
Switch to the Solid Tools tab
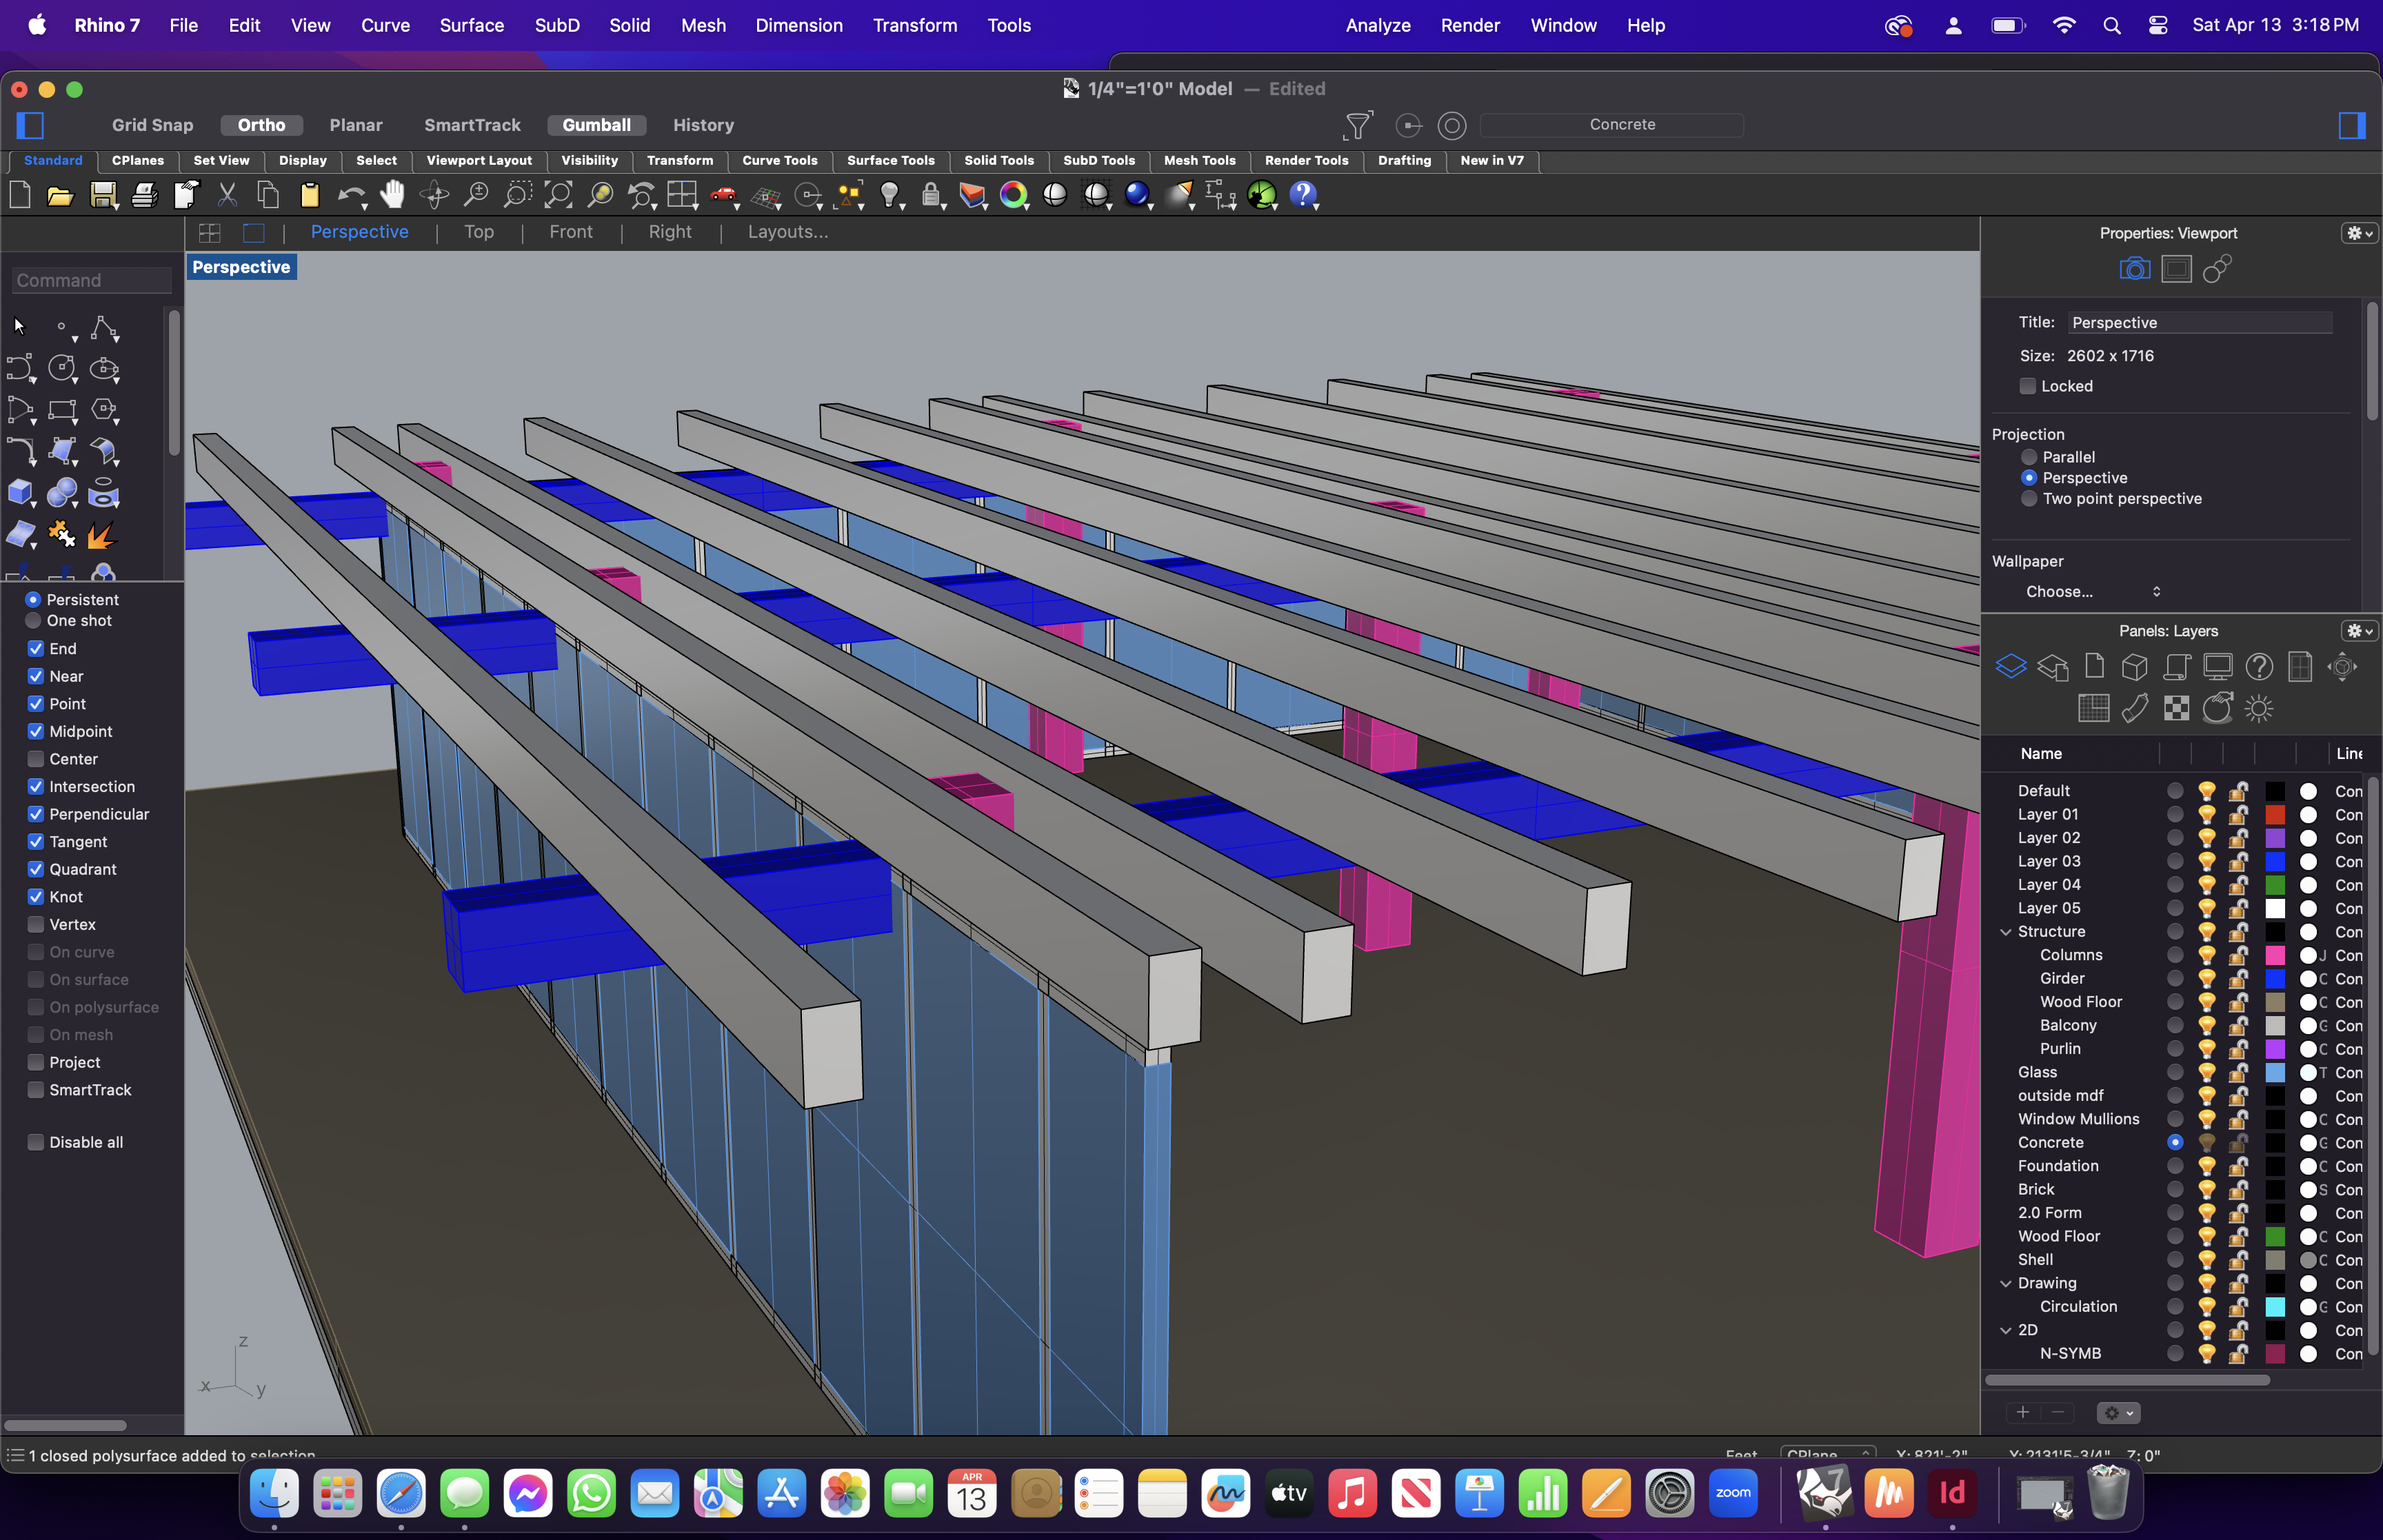point(999,161)
